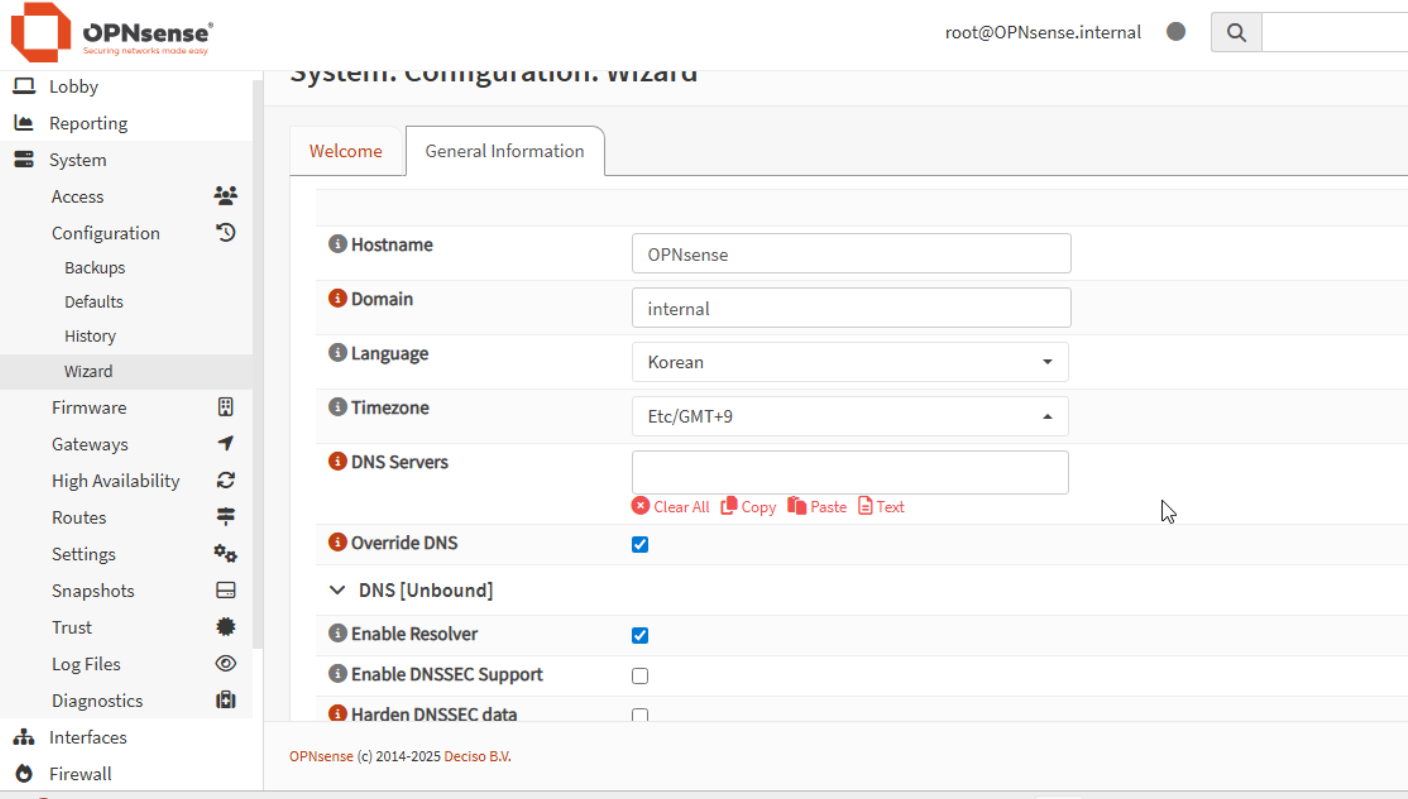This screenshot has width=1408, height=799.
Task: Check the Enable DNSSEC Support checkbox
Action: [640, 676]
